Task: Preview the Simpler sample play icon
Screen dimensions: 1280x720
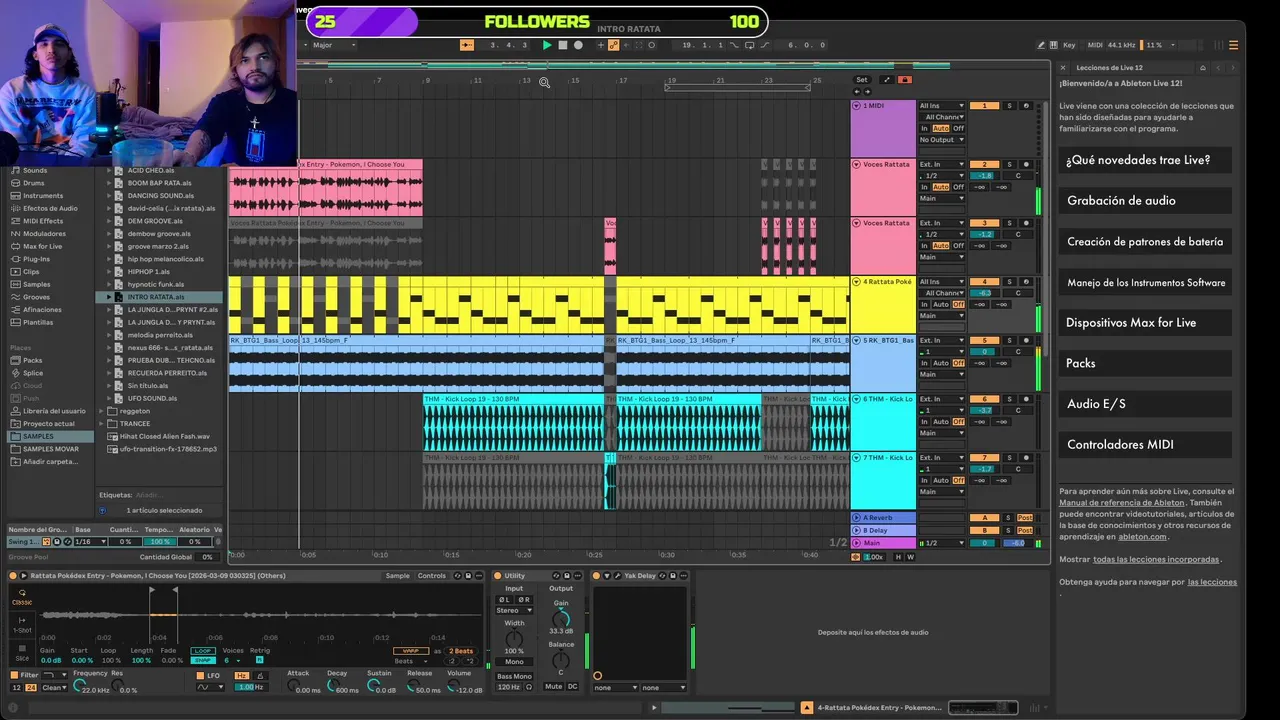Action: click(x=24, y=576)
